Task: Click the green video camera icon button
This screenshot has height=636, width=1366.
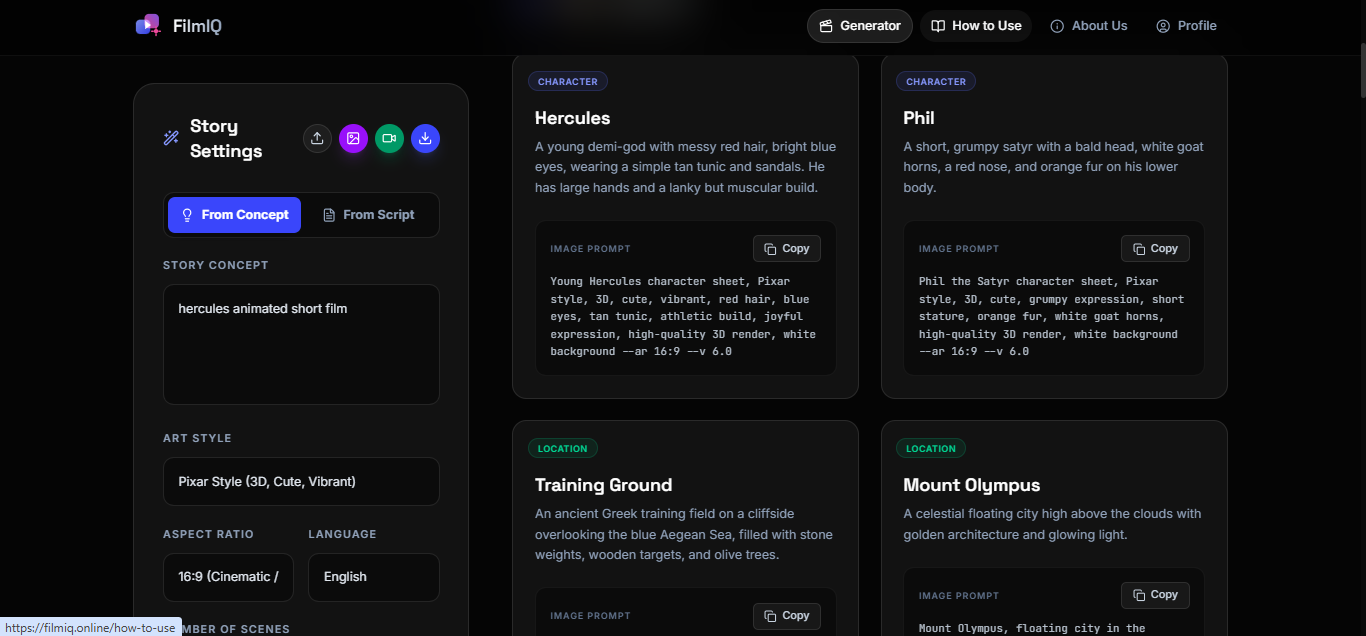Action: coord(389,138)
